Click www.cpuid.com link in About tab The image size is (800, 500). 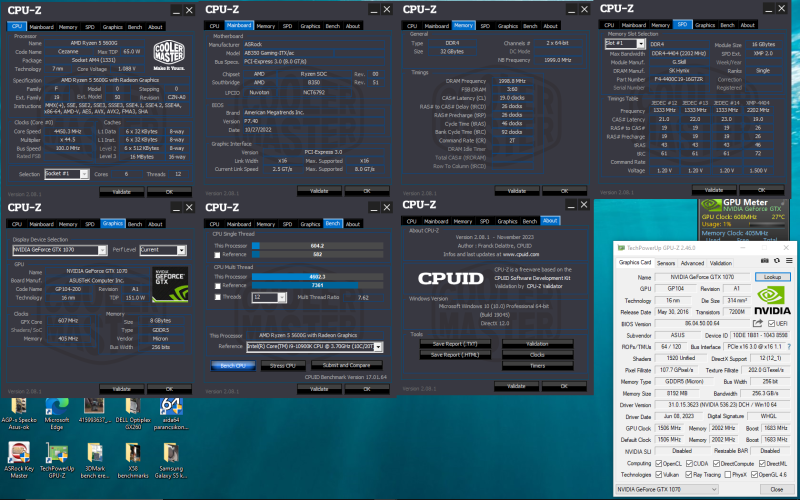[520, 254]
